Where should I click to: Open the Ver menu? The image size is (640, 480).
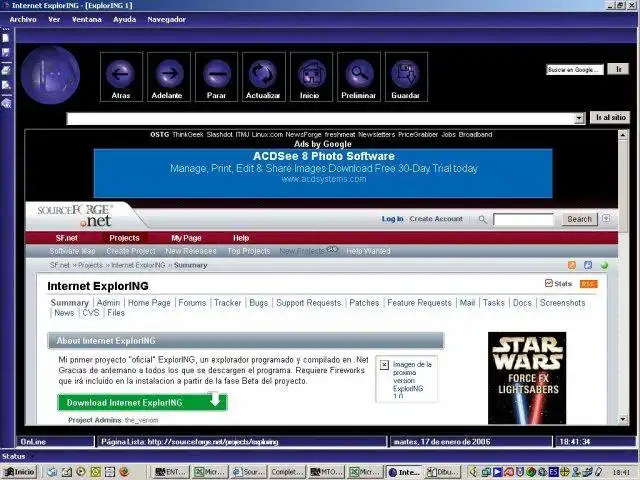click(54, 19)
